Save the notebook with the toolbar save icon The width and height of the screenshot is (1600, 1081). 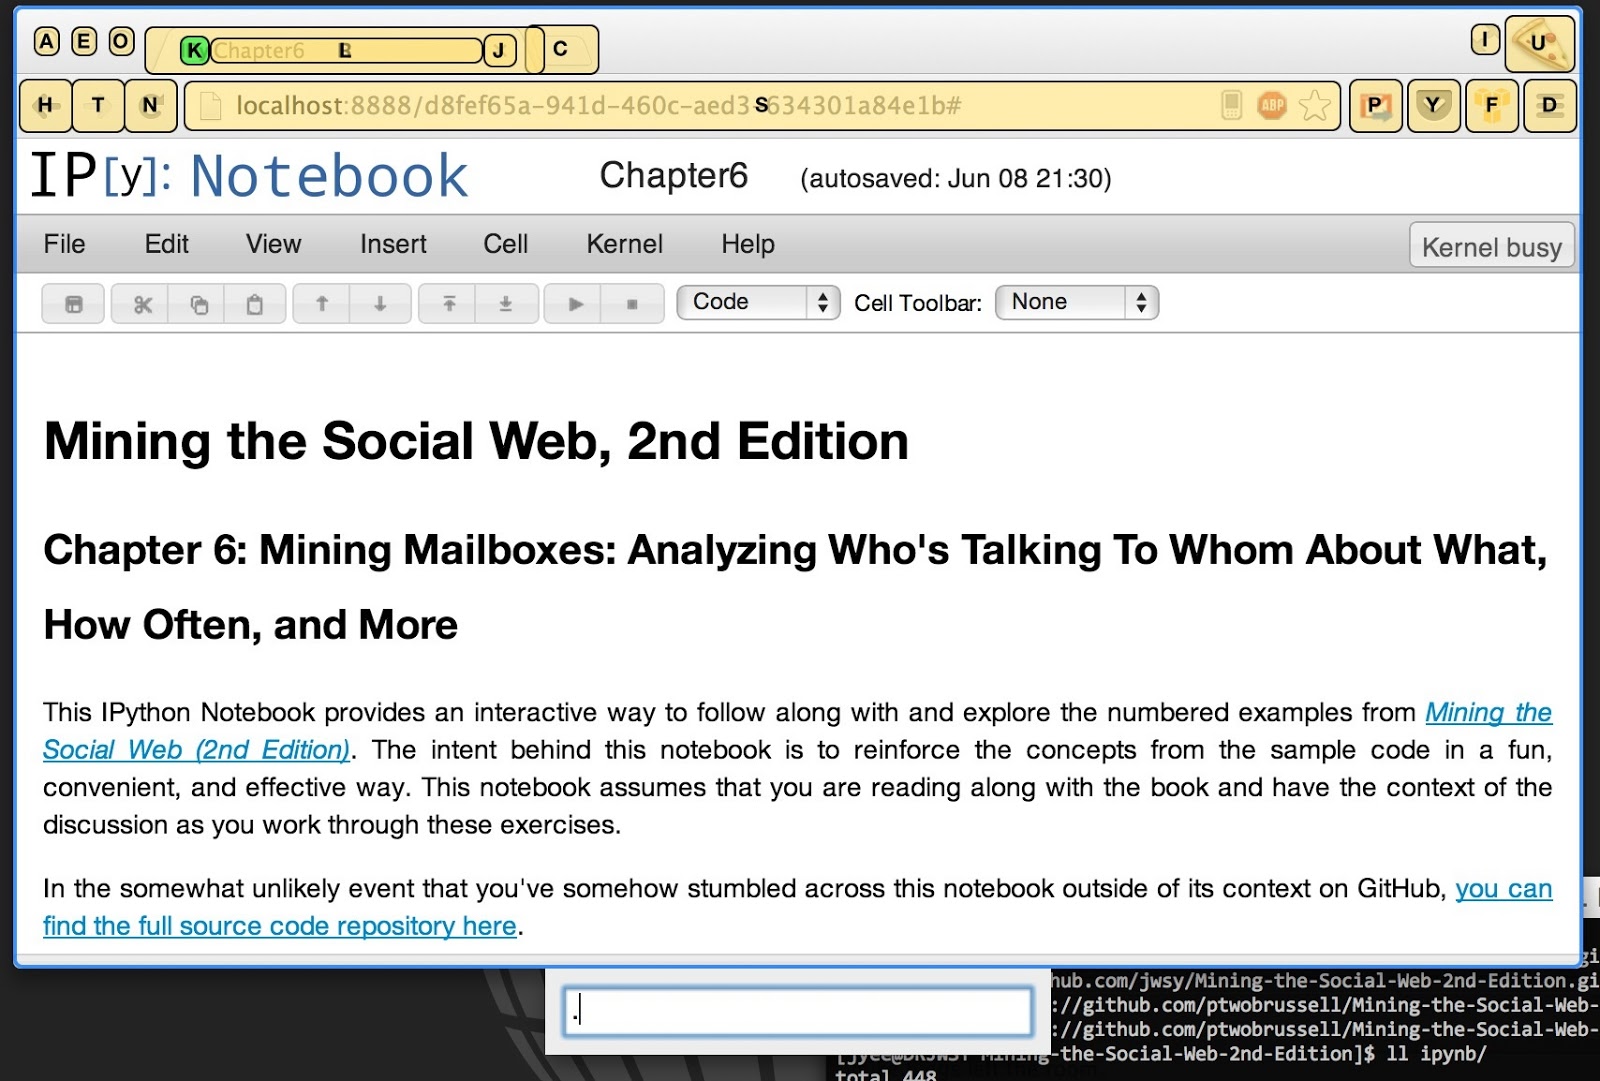point(73,304)
